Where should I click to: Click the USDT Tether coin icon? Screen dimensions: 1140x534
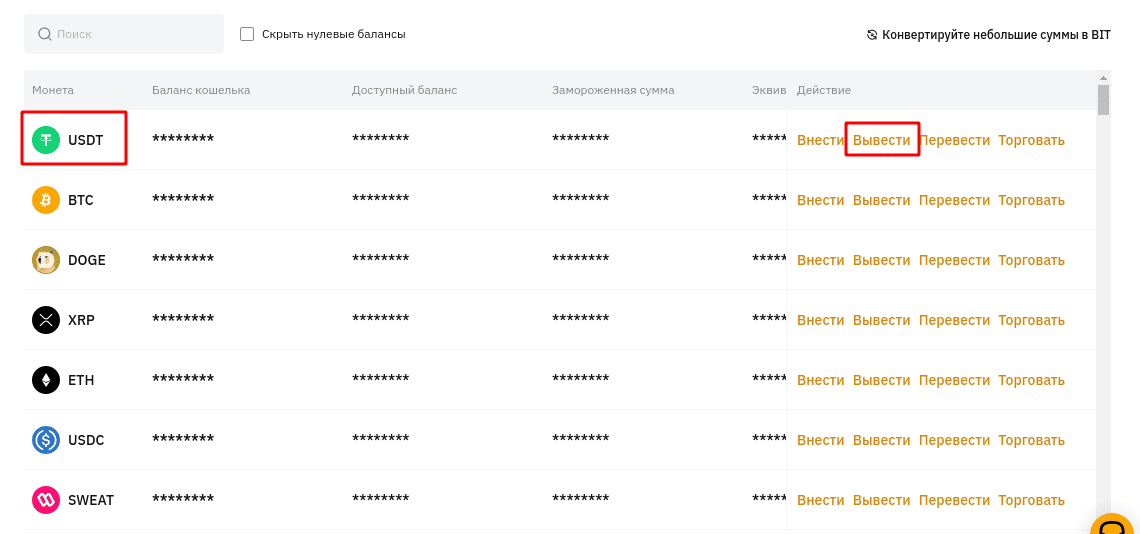click(x=46, y=140)
